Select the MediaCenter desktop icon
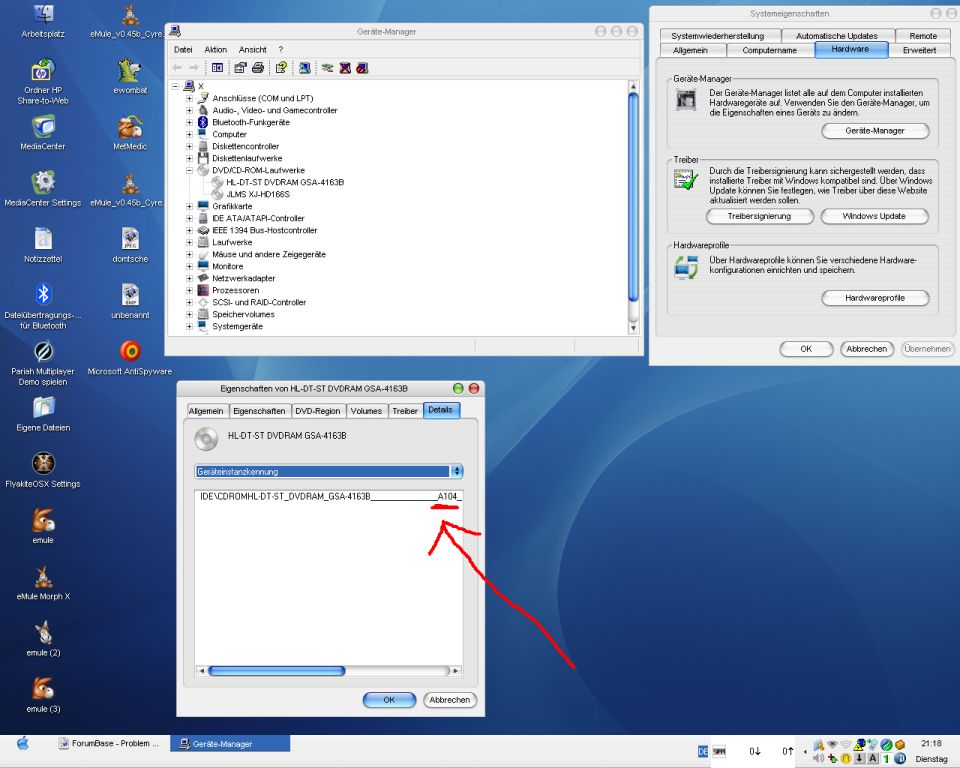960x768 pixels. [x=43, y=132]
